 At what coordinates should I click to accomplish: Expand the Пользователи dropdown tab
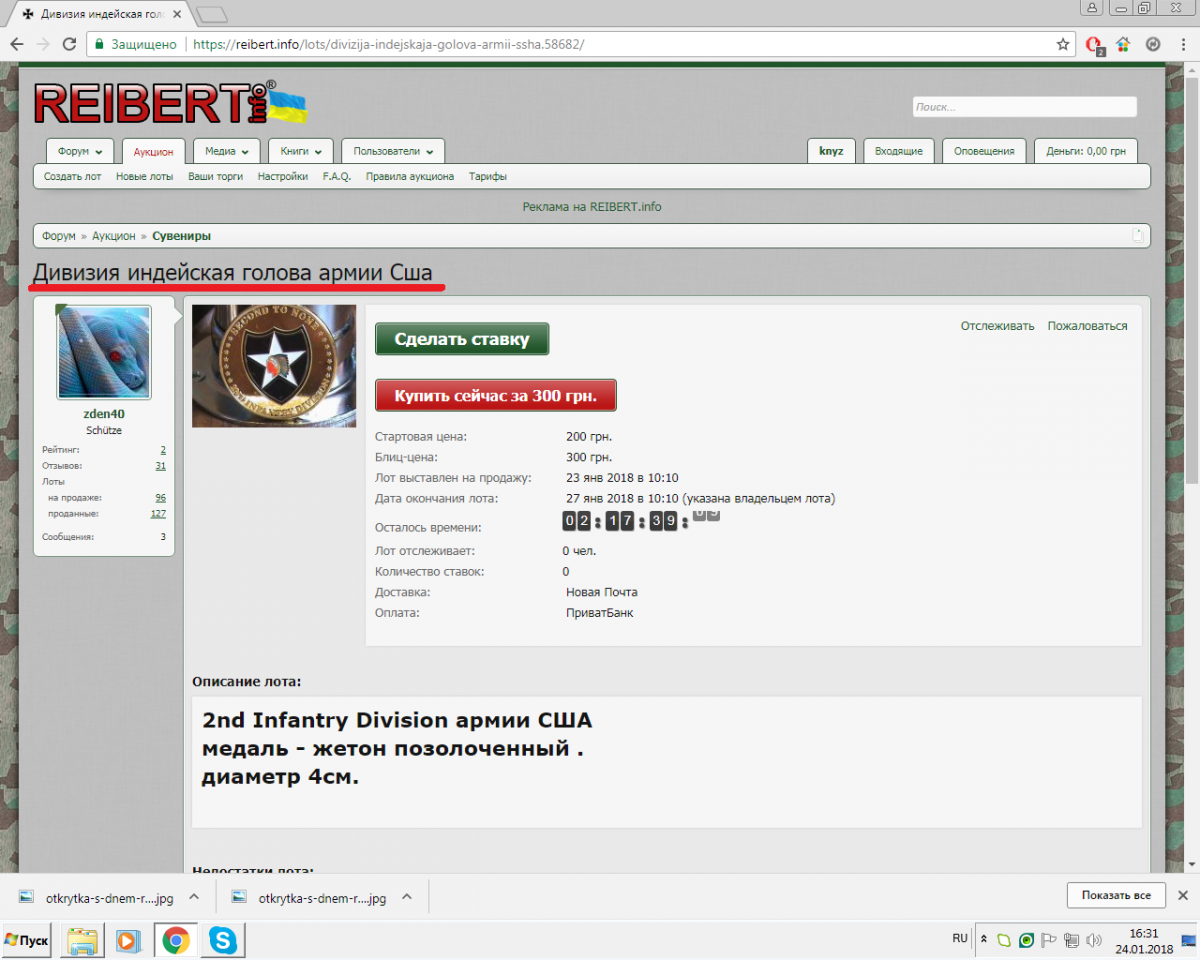click(x=393, y=151)
